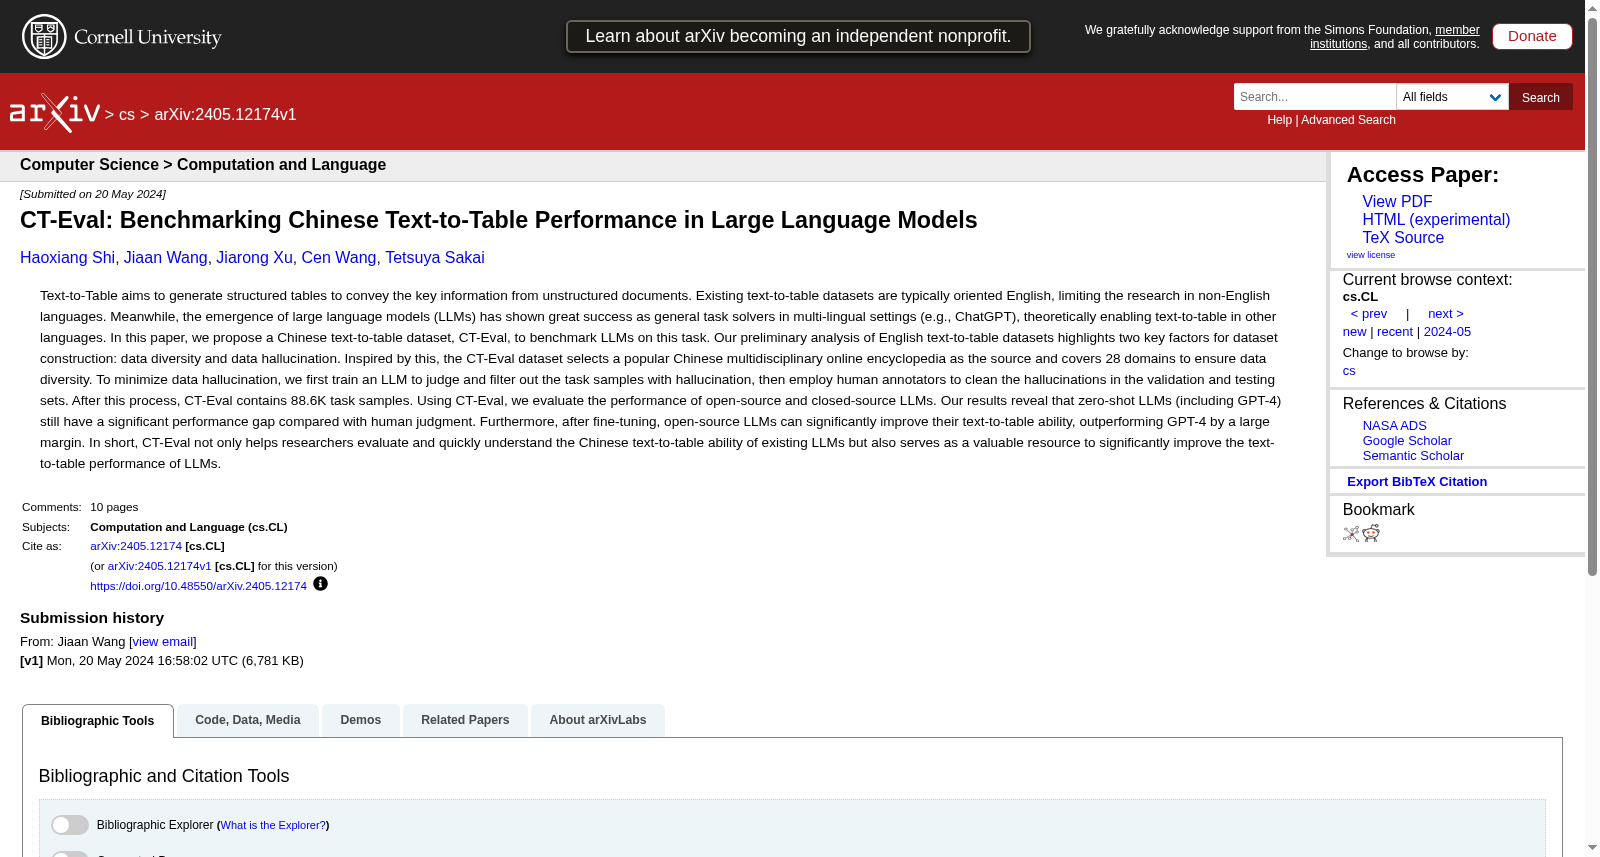The image size is (1600, 857).
Task: Go to the next paper link
Action: coord(1446,314)
